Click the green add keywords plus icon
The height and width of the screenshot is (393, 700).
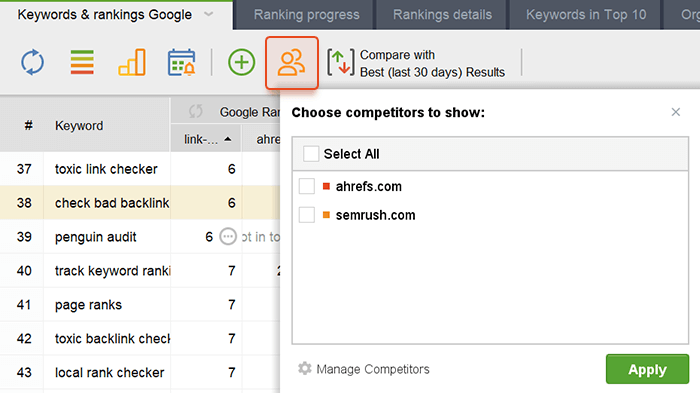pos(242,62)
